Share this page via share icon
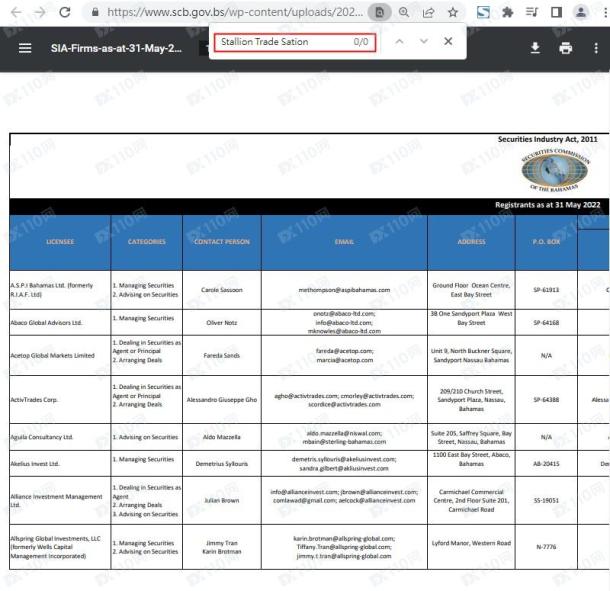This screenshot has height=591, width=610. (x=428, y=12)
